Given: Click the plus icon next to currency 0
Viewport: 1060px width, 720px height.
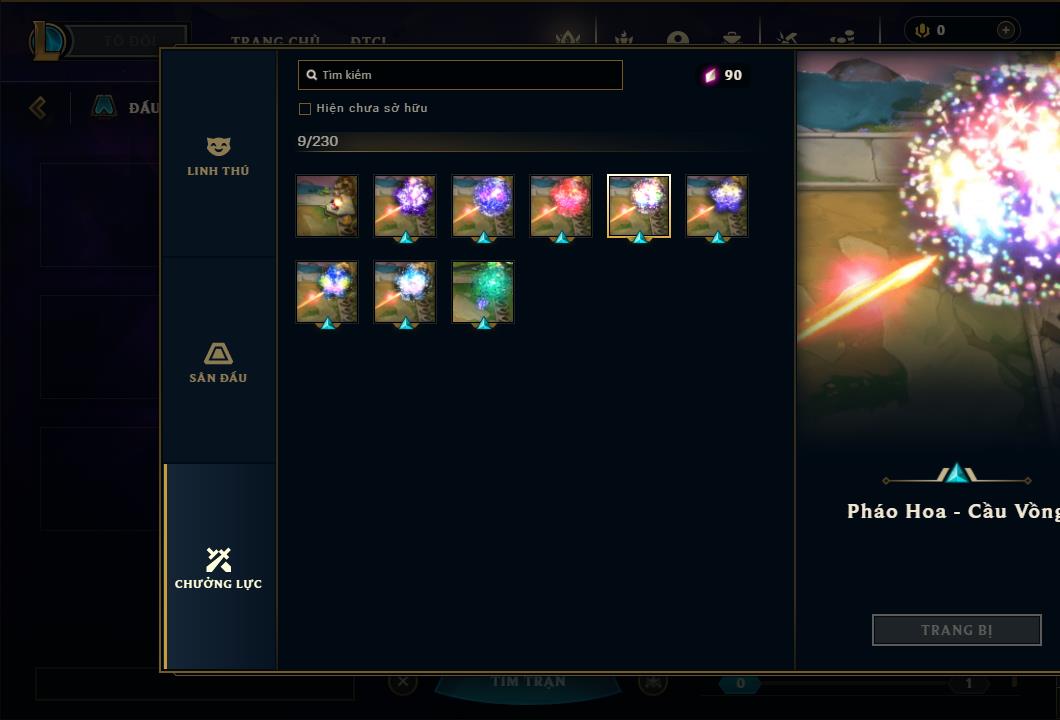Looking at the screenshot, I should tap(1006, 30).
